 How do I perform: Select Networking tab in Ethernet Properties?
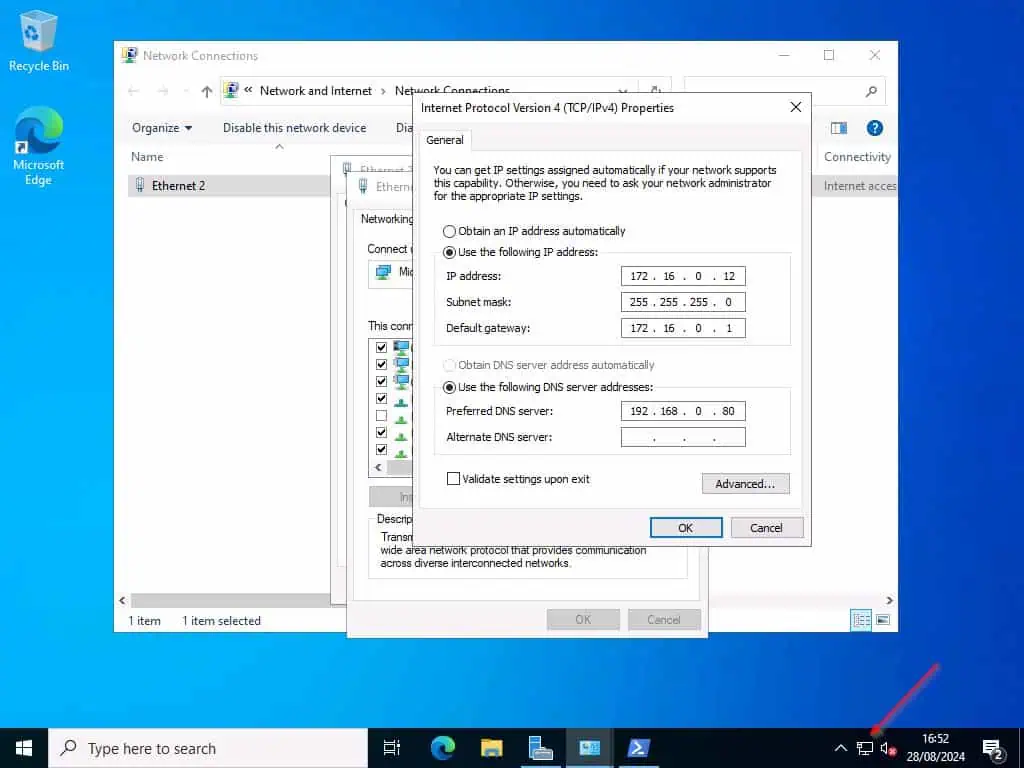[387, 219]
